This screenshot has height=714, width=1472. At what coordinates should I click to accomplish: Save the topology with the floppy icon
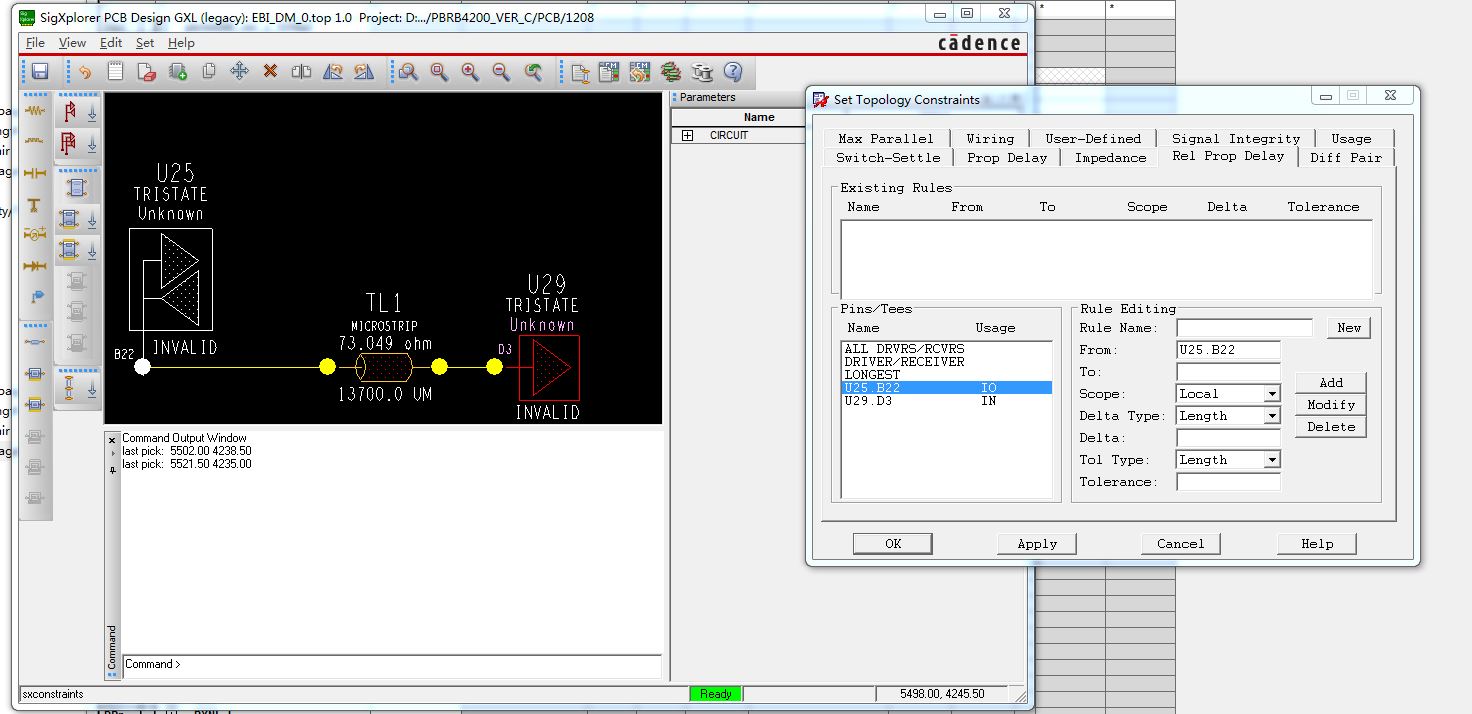point(40,71)
